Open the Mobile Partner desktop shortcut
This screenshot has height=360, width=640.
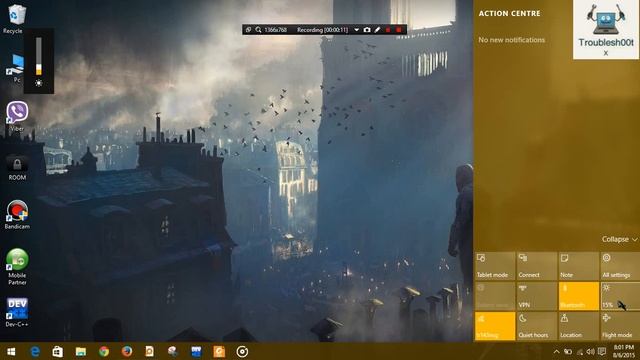coord(17,267)
